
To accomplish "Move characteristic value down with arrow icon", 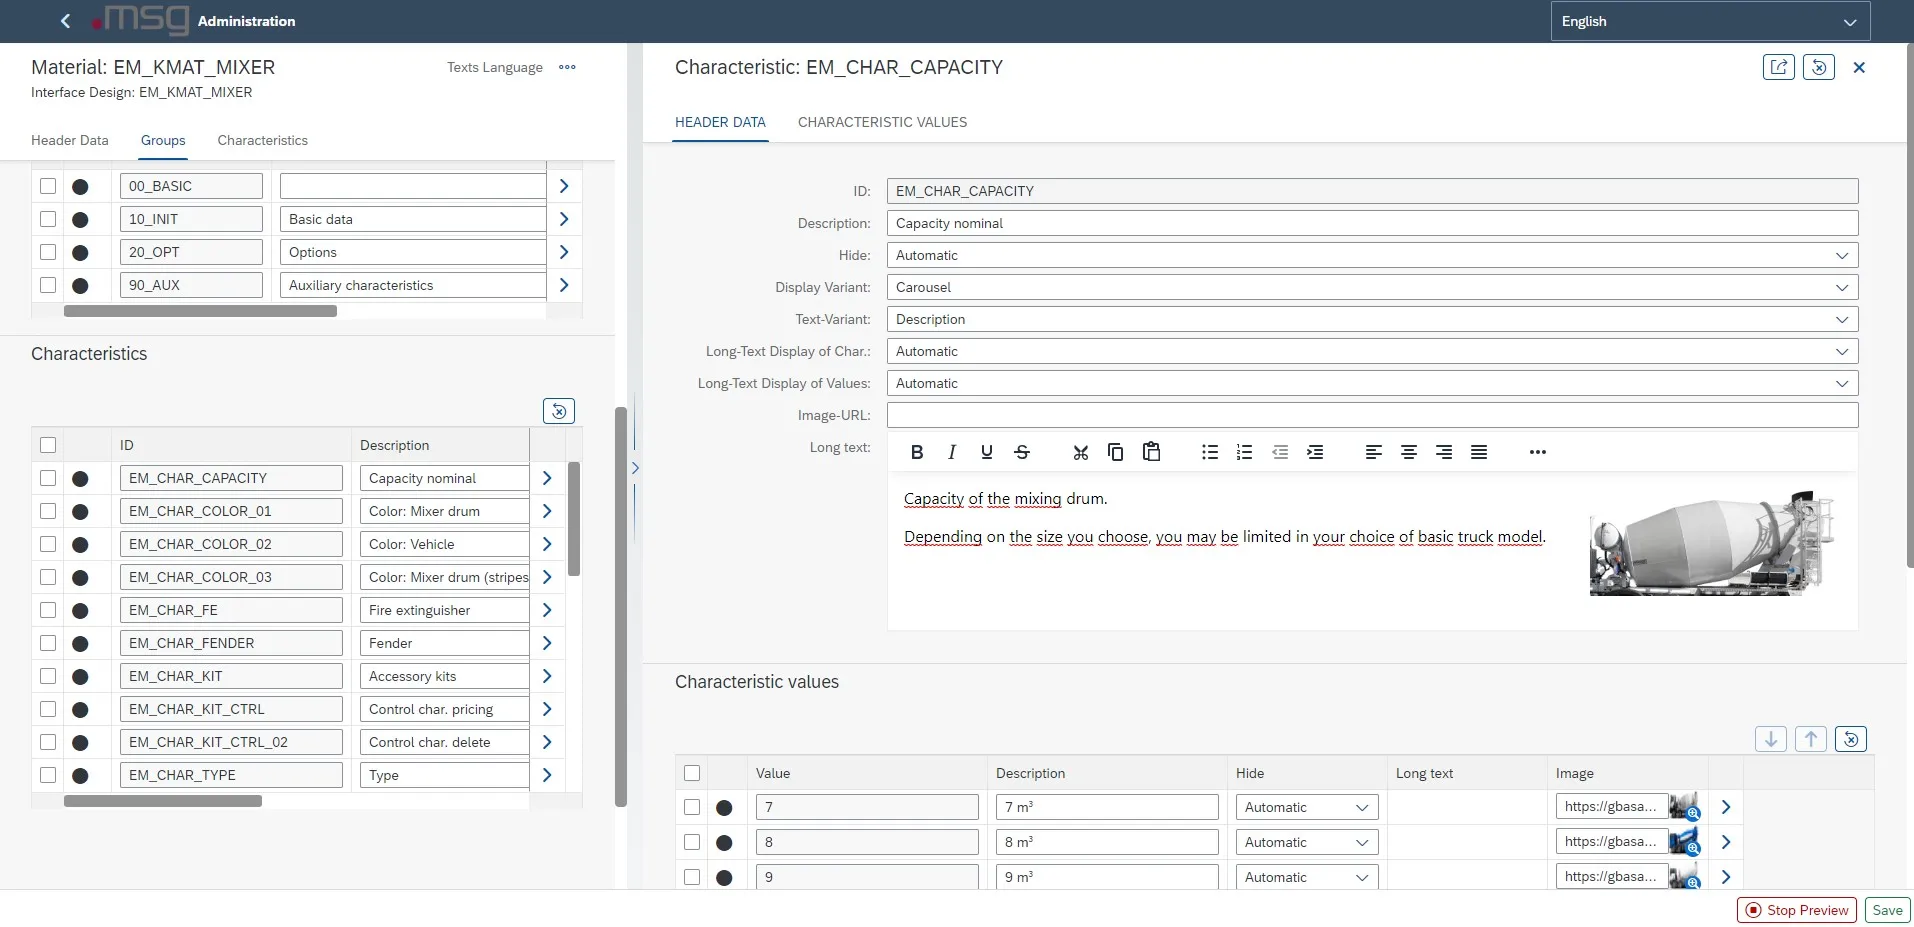I will (x=1770, y=739).
